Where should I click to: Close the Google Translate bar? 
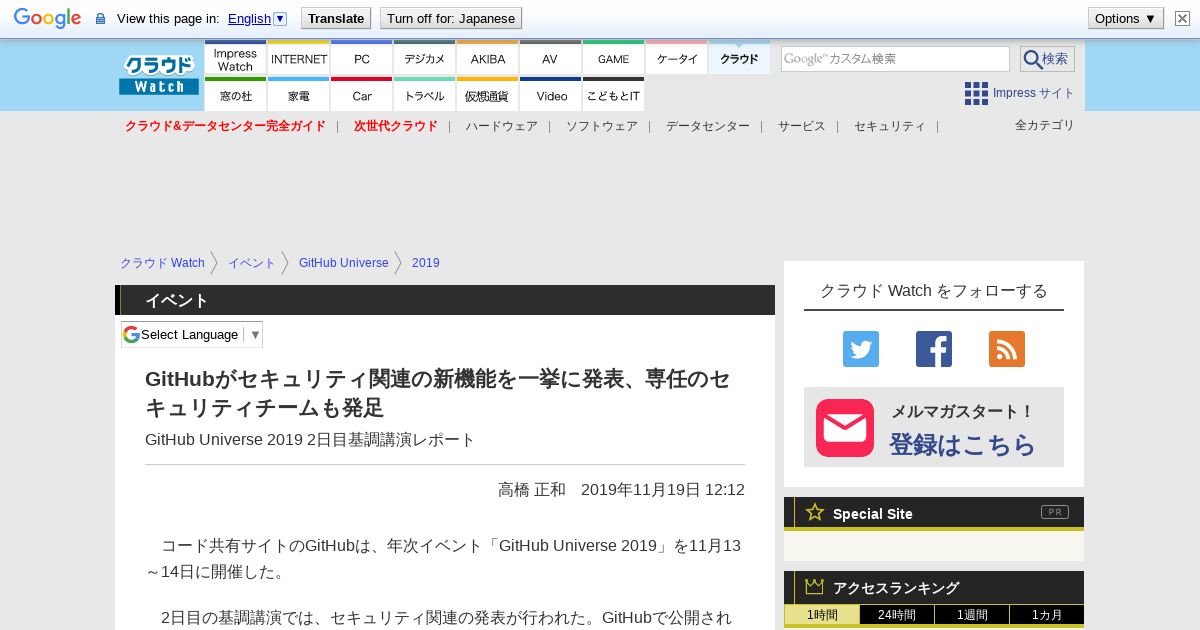1182,18
